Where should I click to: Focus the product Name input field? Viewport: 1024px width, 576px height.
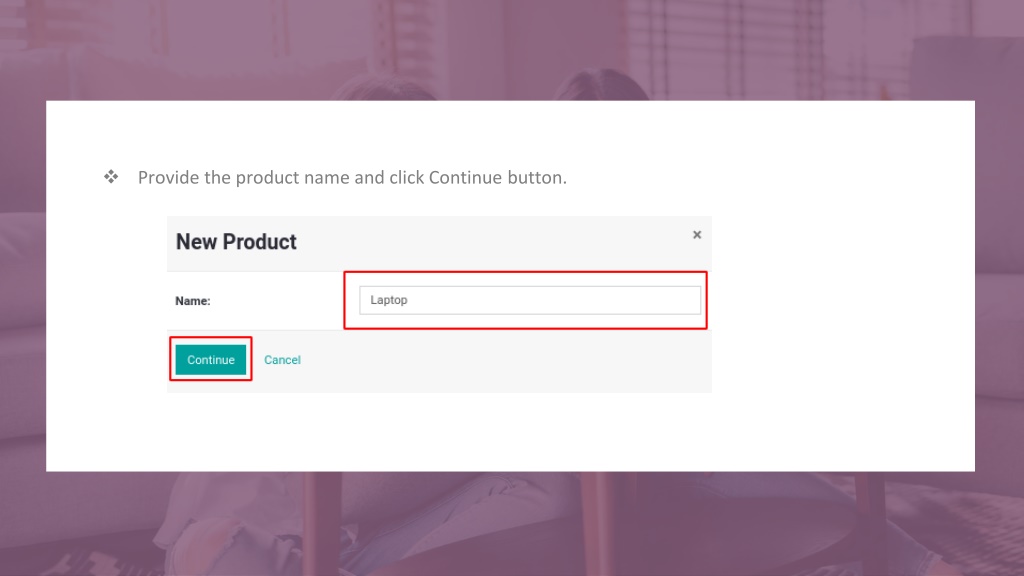(530, 300)
